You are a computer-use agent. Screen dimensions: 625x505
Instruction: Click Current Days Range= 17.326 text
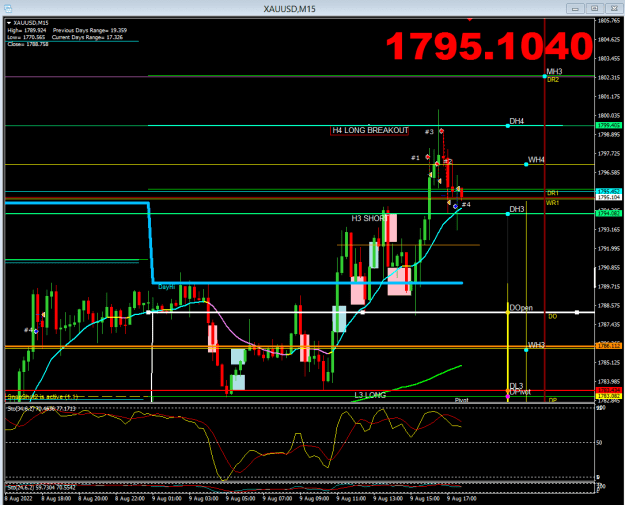click(x=87, y=37)
